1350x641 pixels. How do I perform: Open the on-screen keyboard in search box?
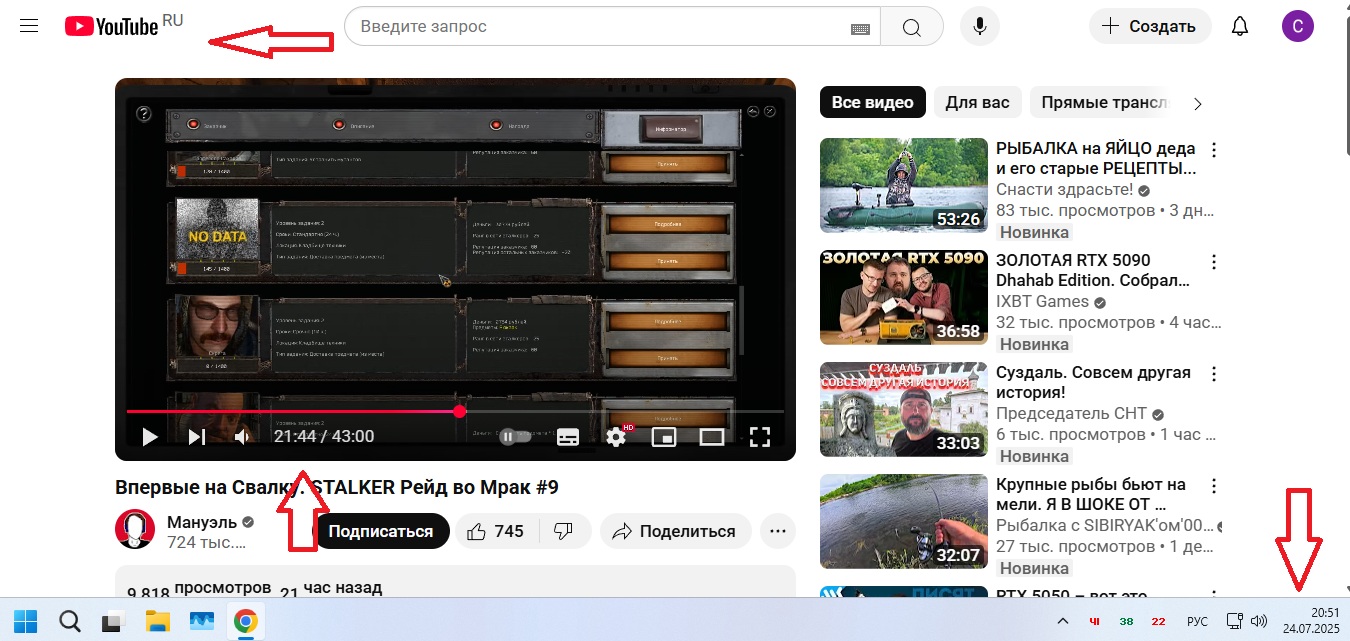coord(860,28)
